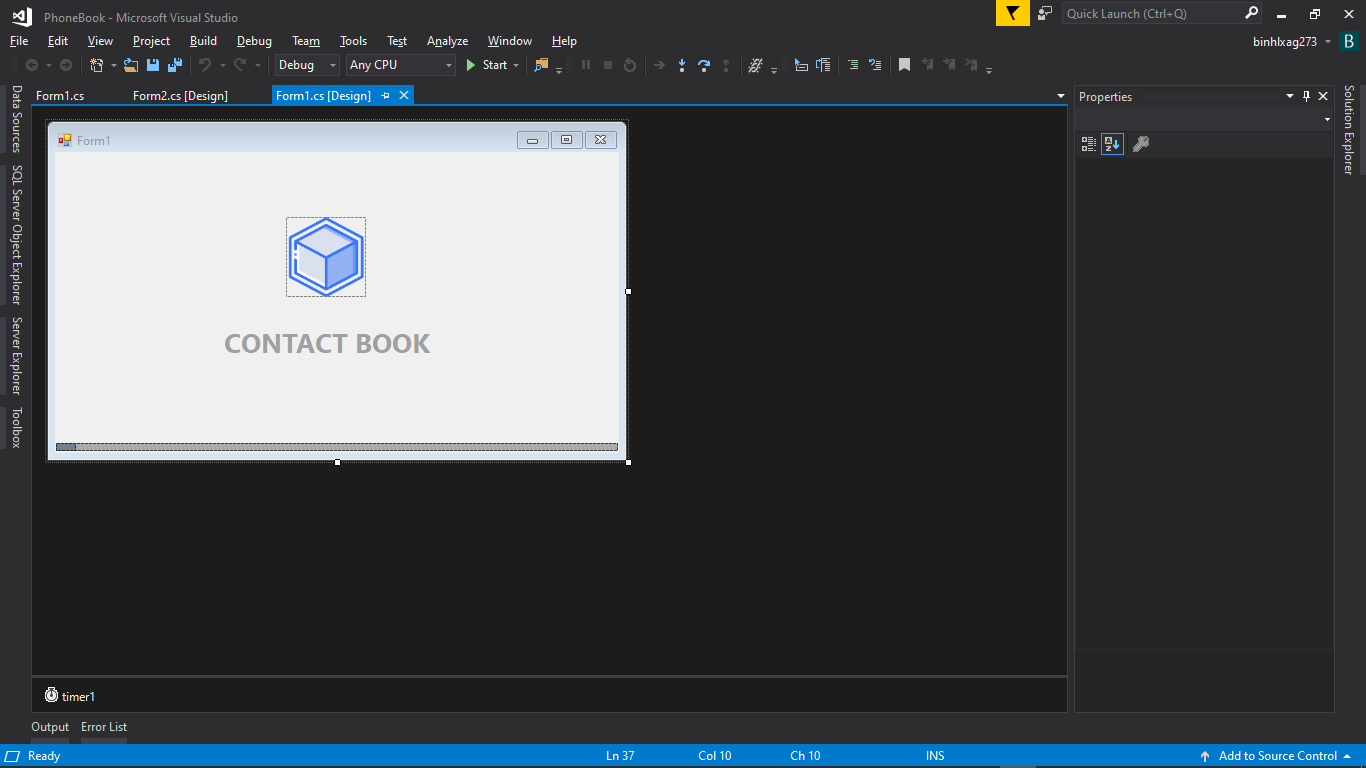
Task: Toggle Alphabetical sorting in the Properties panel
Action: tap(1112, 144)
